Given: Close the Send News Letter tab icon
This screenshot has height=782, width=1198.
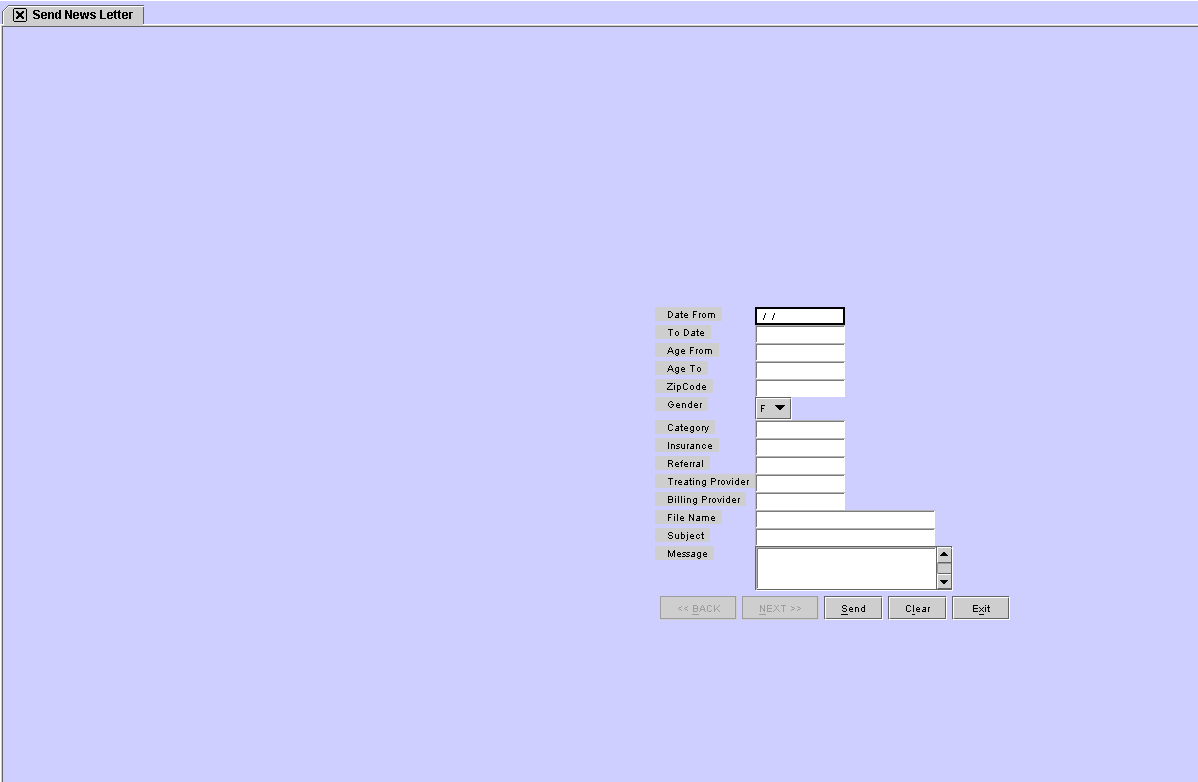Looking at the screenshot, I should pos(20,15).
